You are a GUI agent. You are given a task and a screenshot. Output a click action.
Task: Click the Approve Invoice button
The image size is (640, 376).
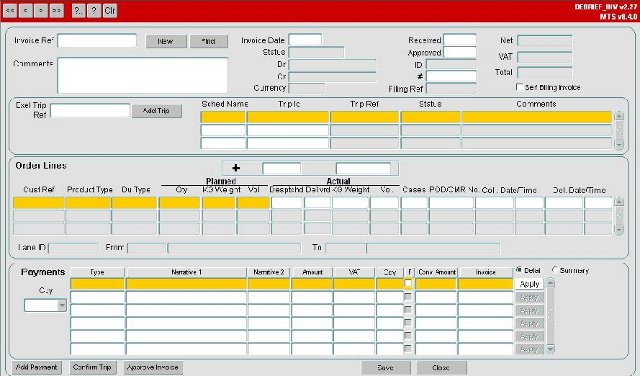click(x=153, y=367)
